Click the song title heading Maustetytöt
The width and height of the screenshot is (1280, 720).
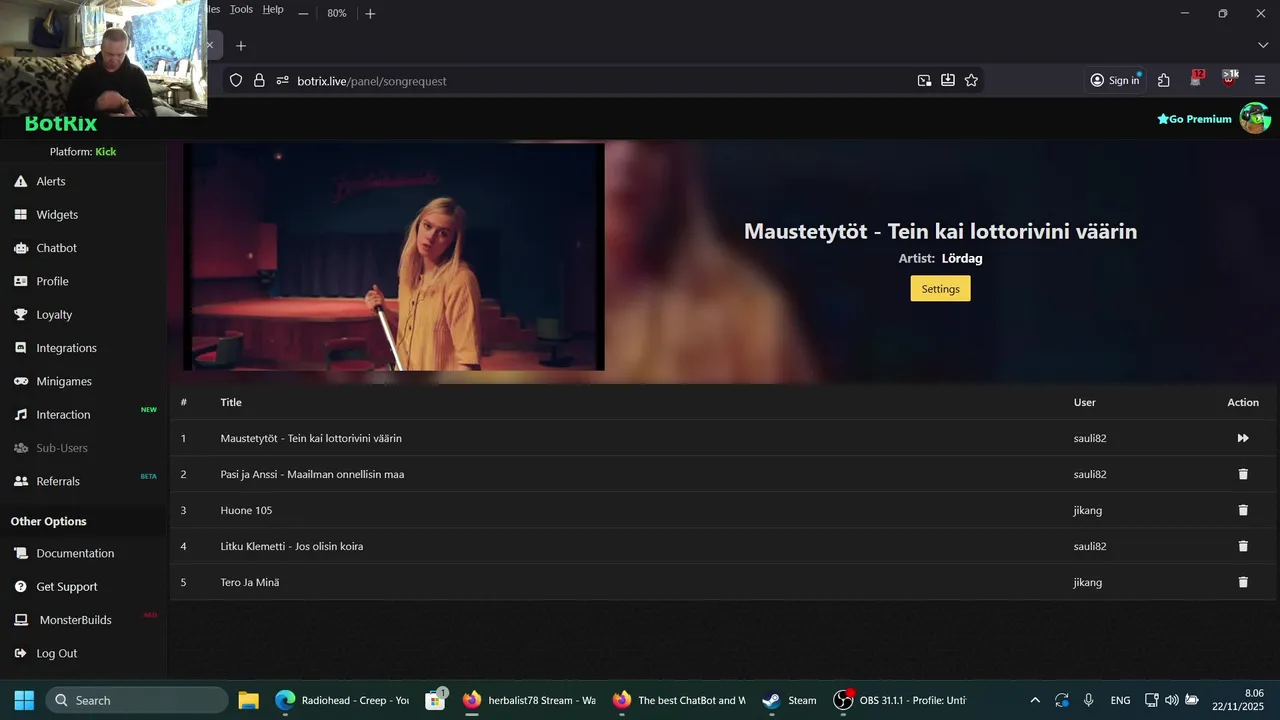pyautogui.click(x=940, y=231)
